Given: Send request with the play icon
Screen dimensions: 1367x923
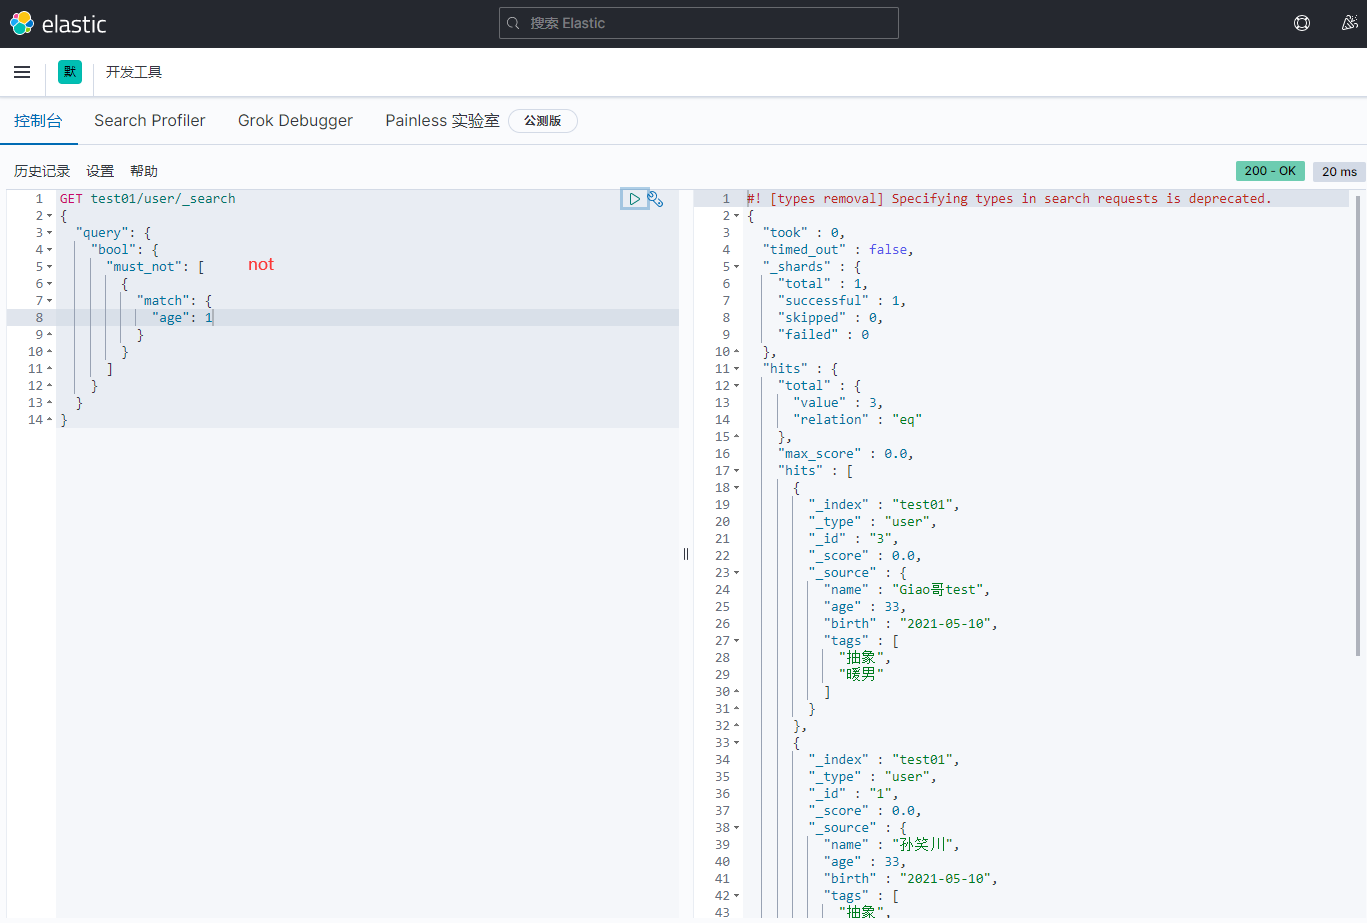Looking at the screenshot, I should coord(634,199).
